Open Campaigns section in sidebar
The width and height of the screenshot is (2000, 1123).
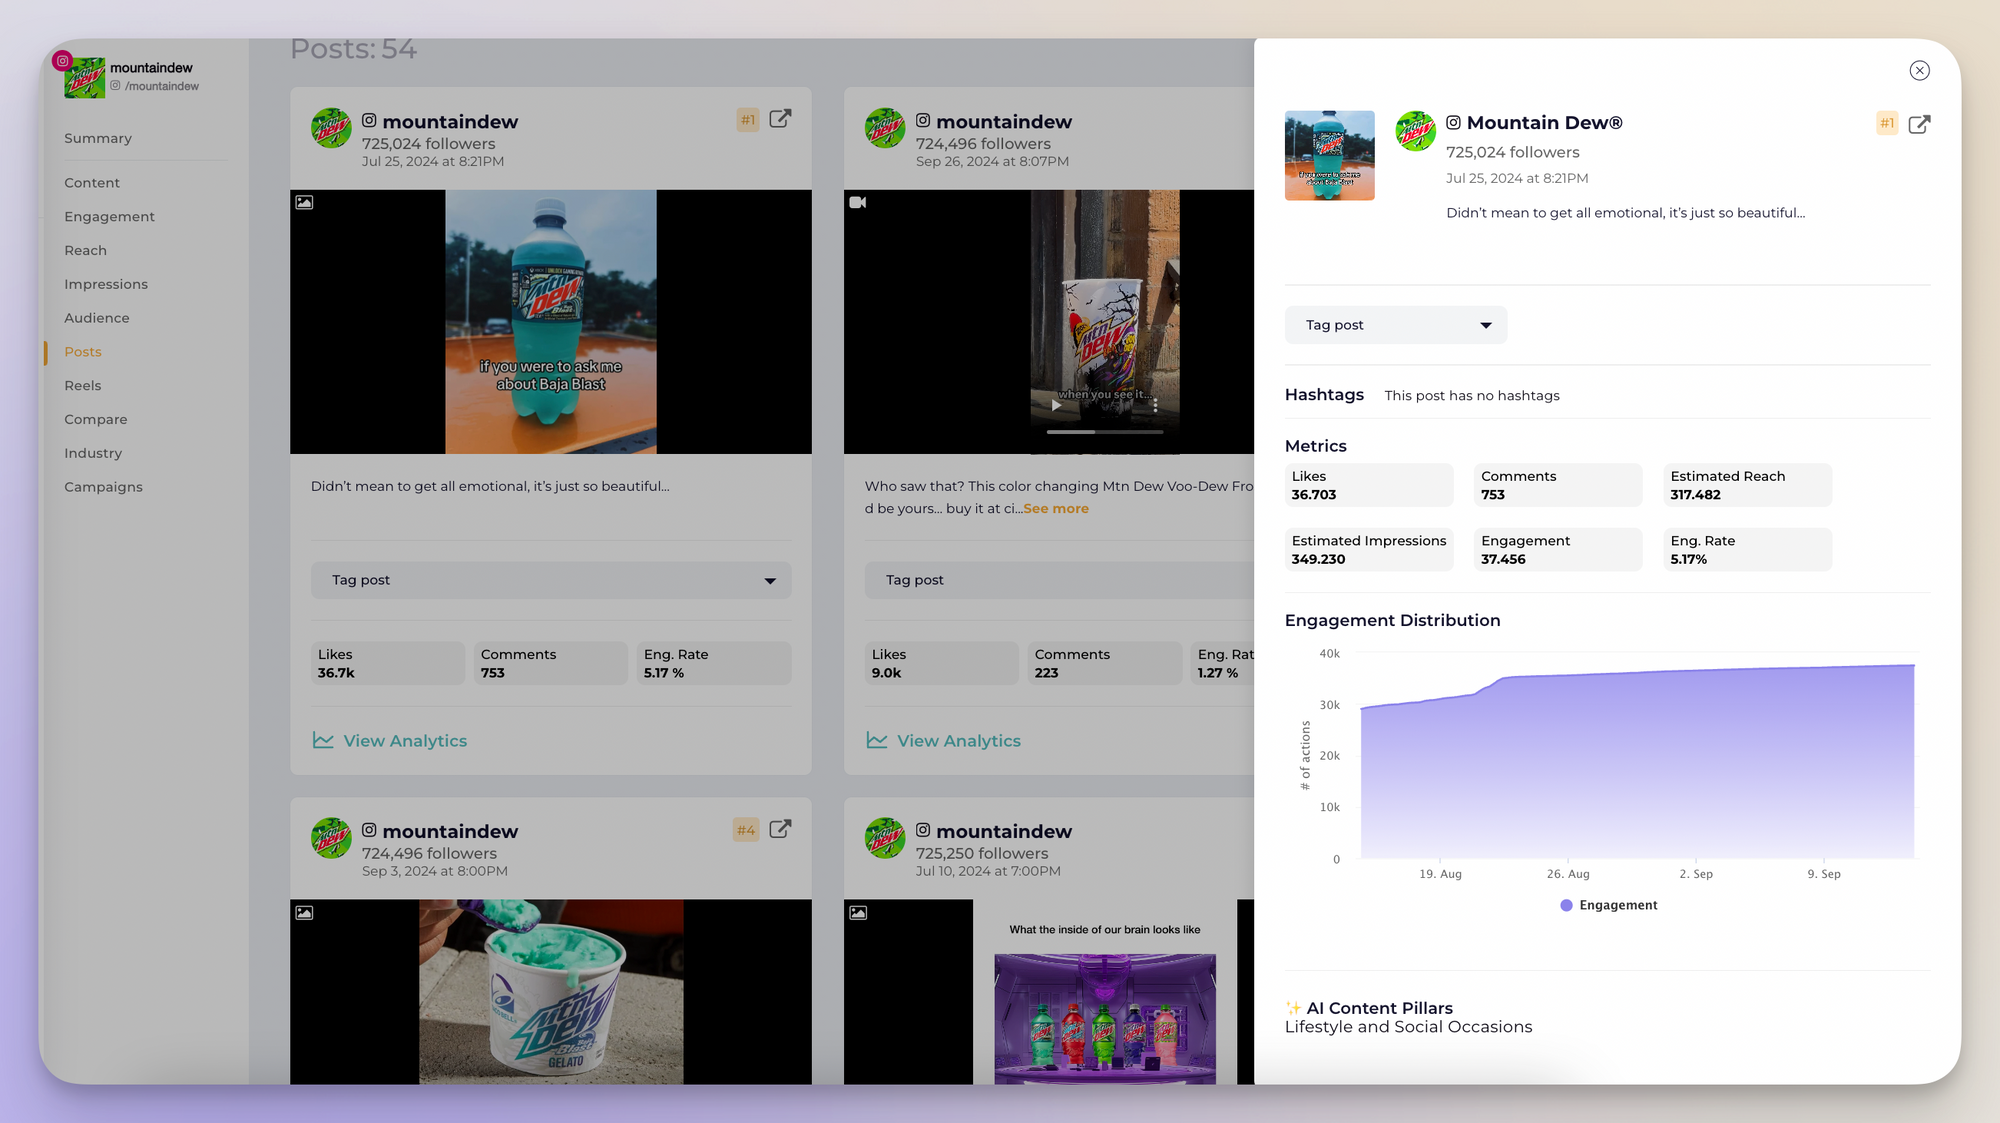click(103, 487)
